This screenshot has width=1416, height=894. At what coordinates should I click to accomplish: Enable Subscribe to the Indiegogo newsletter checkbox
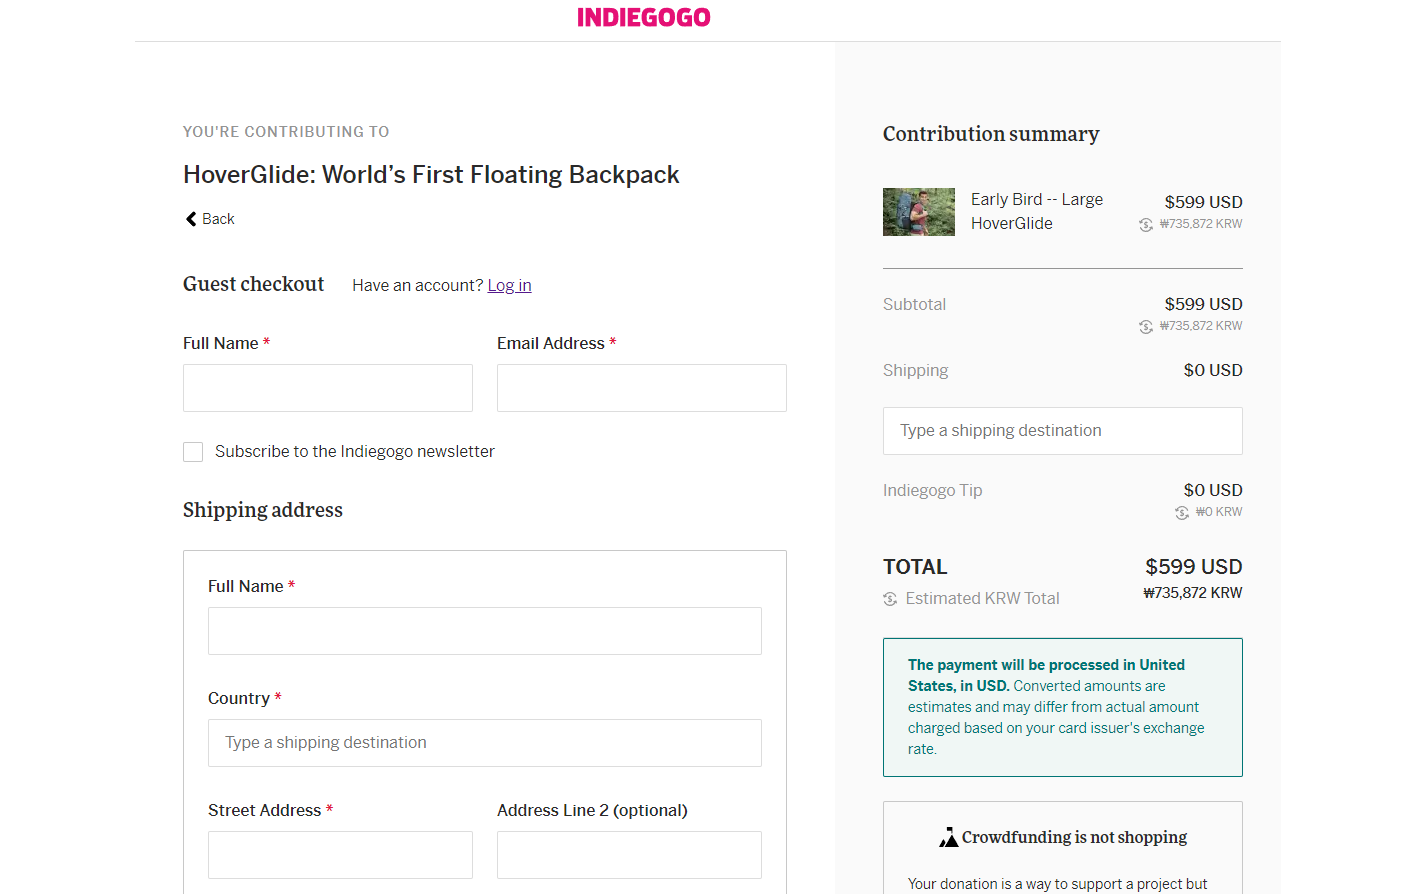[x=193, y=452]
